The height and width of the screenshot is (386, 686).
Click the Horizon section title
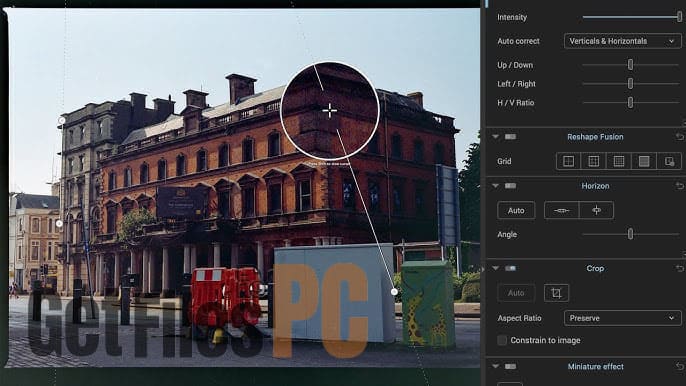pos(595,186)
